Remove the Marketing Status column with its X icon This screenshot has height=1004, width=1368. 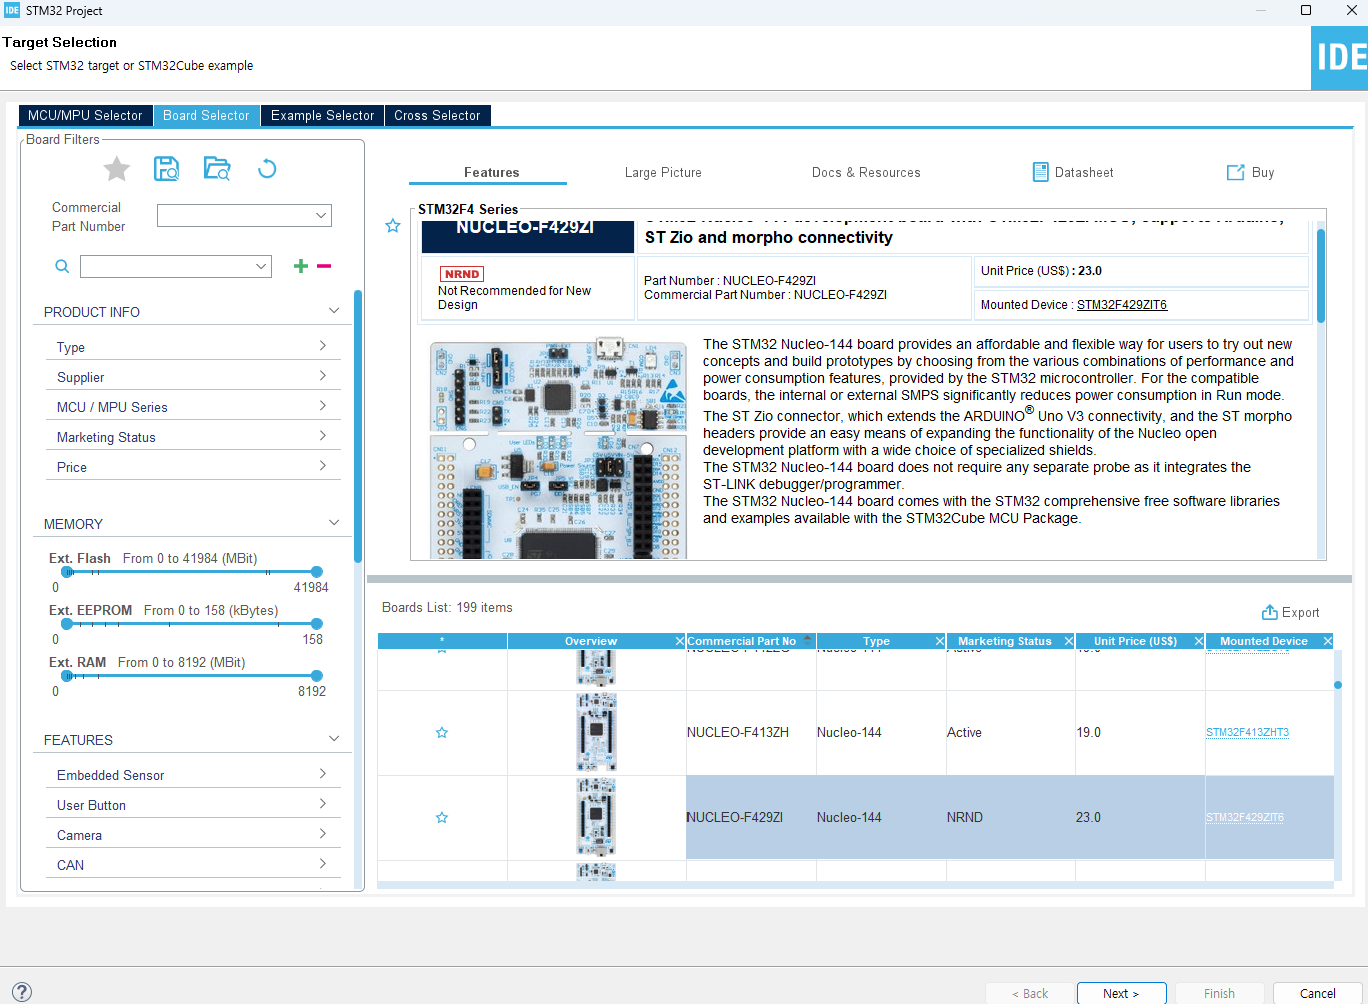pyautogui.click(x=1069, y=641)
